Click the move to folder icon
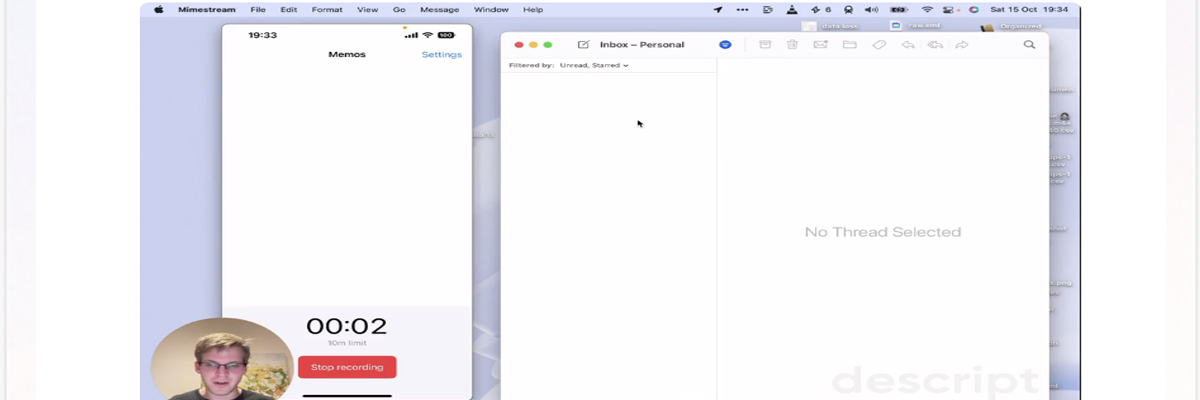 (x=849, y=45)
